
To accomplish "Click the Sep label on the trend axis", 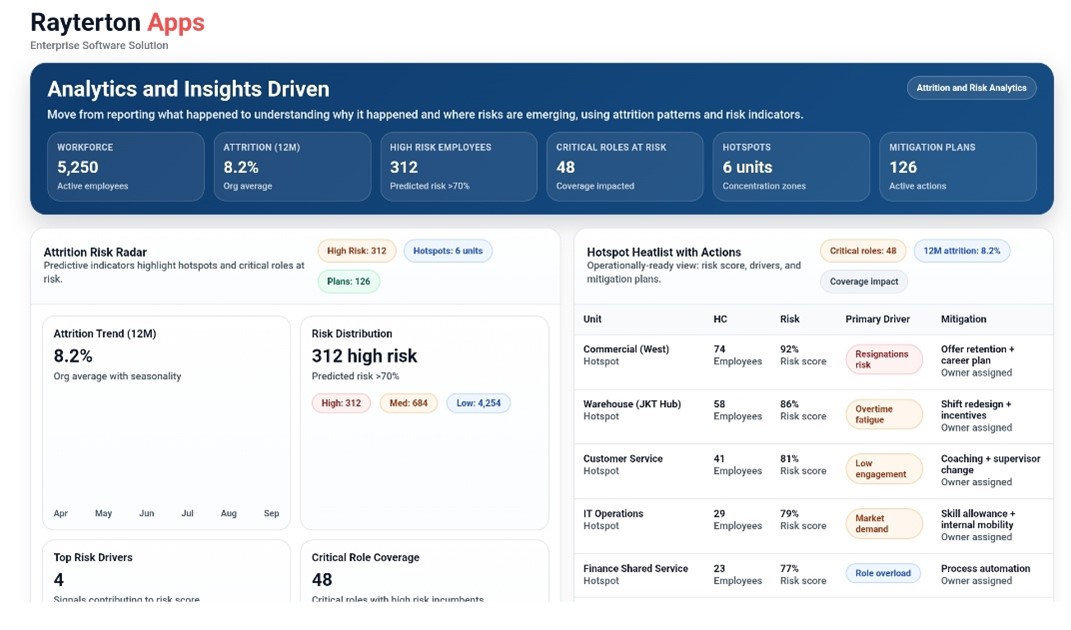I will tap(270, 513).
